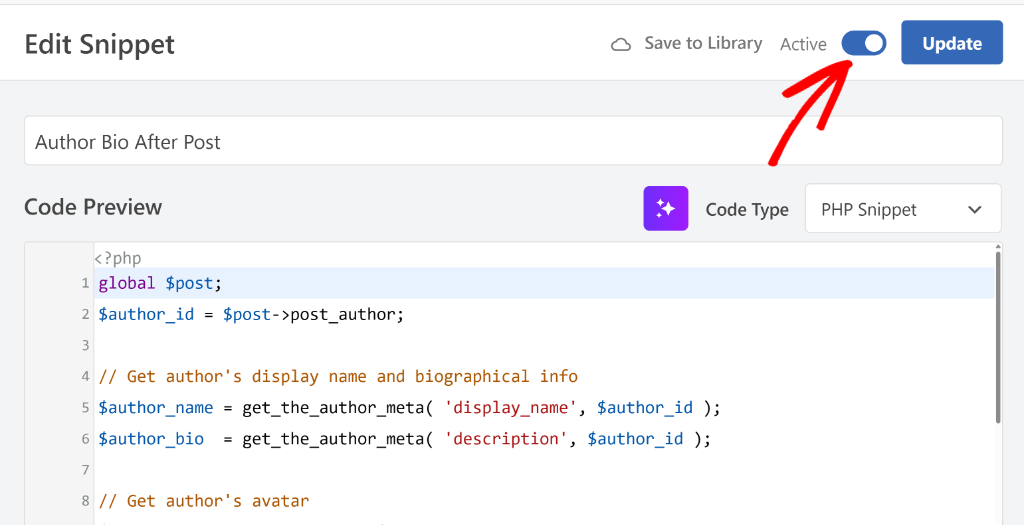Click the Active label next to the switch
The height and width of the screenshot is (525, 1024).
coord(803,44)
